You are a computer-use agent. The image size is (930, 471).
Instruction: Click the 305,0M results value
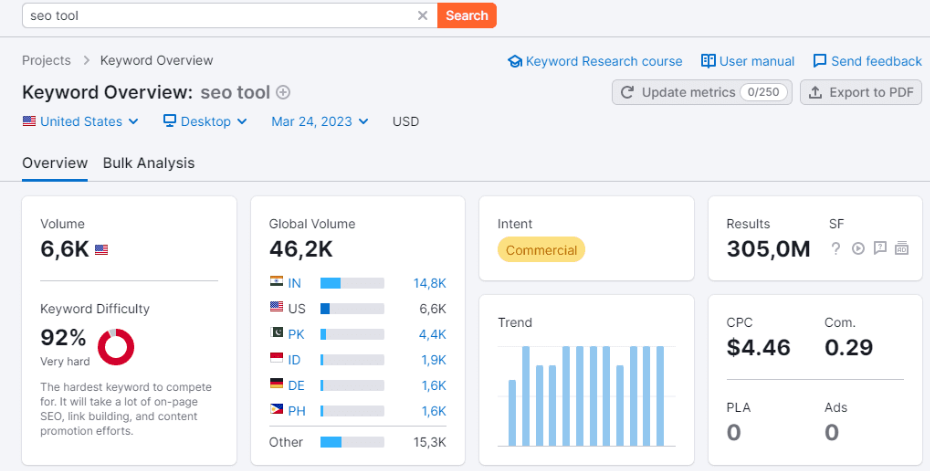click(x=768, y=249)
